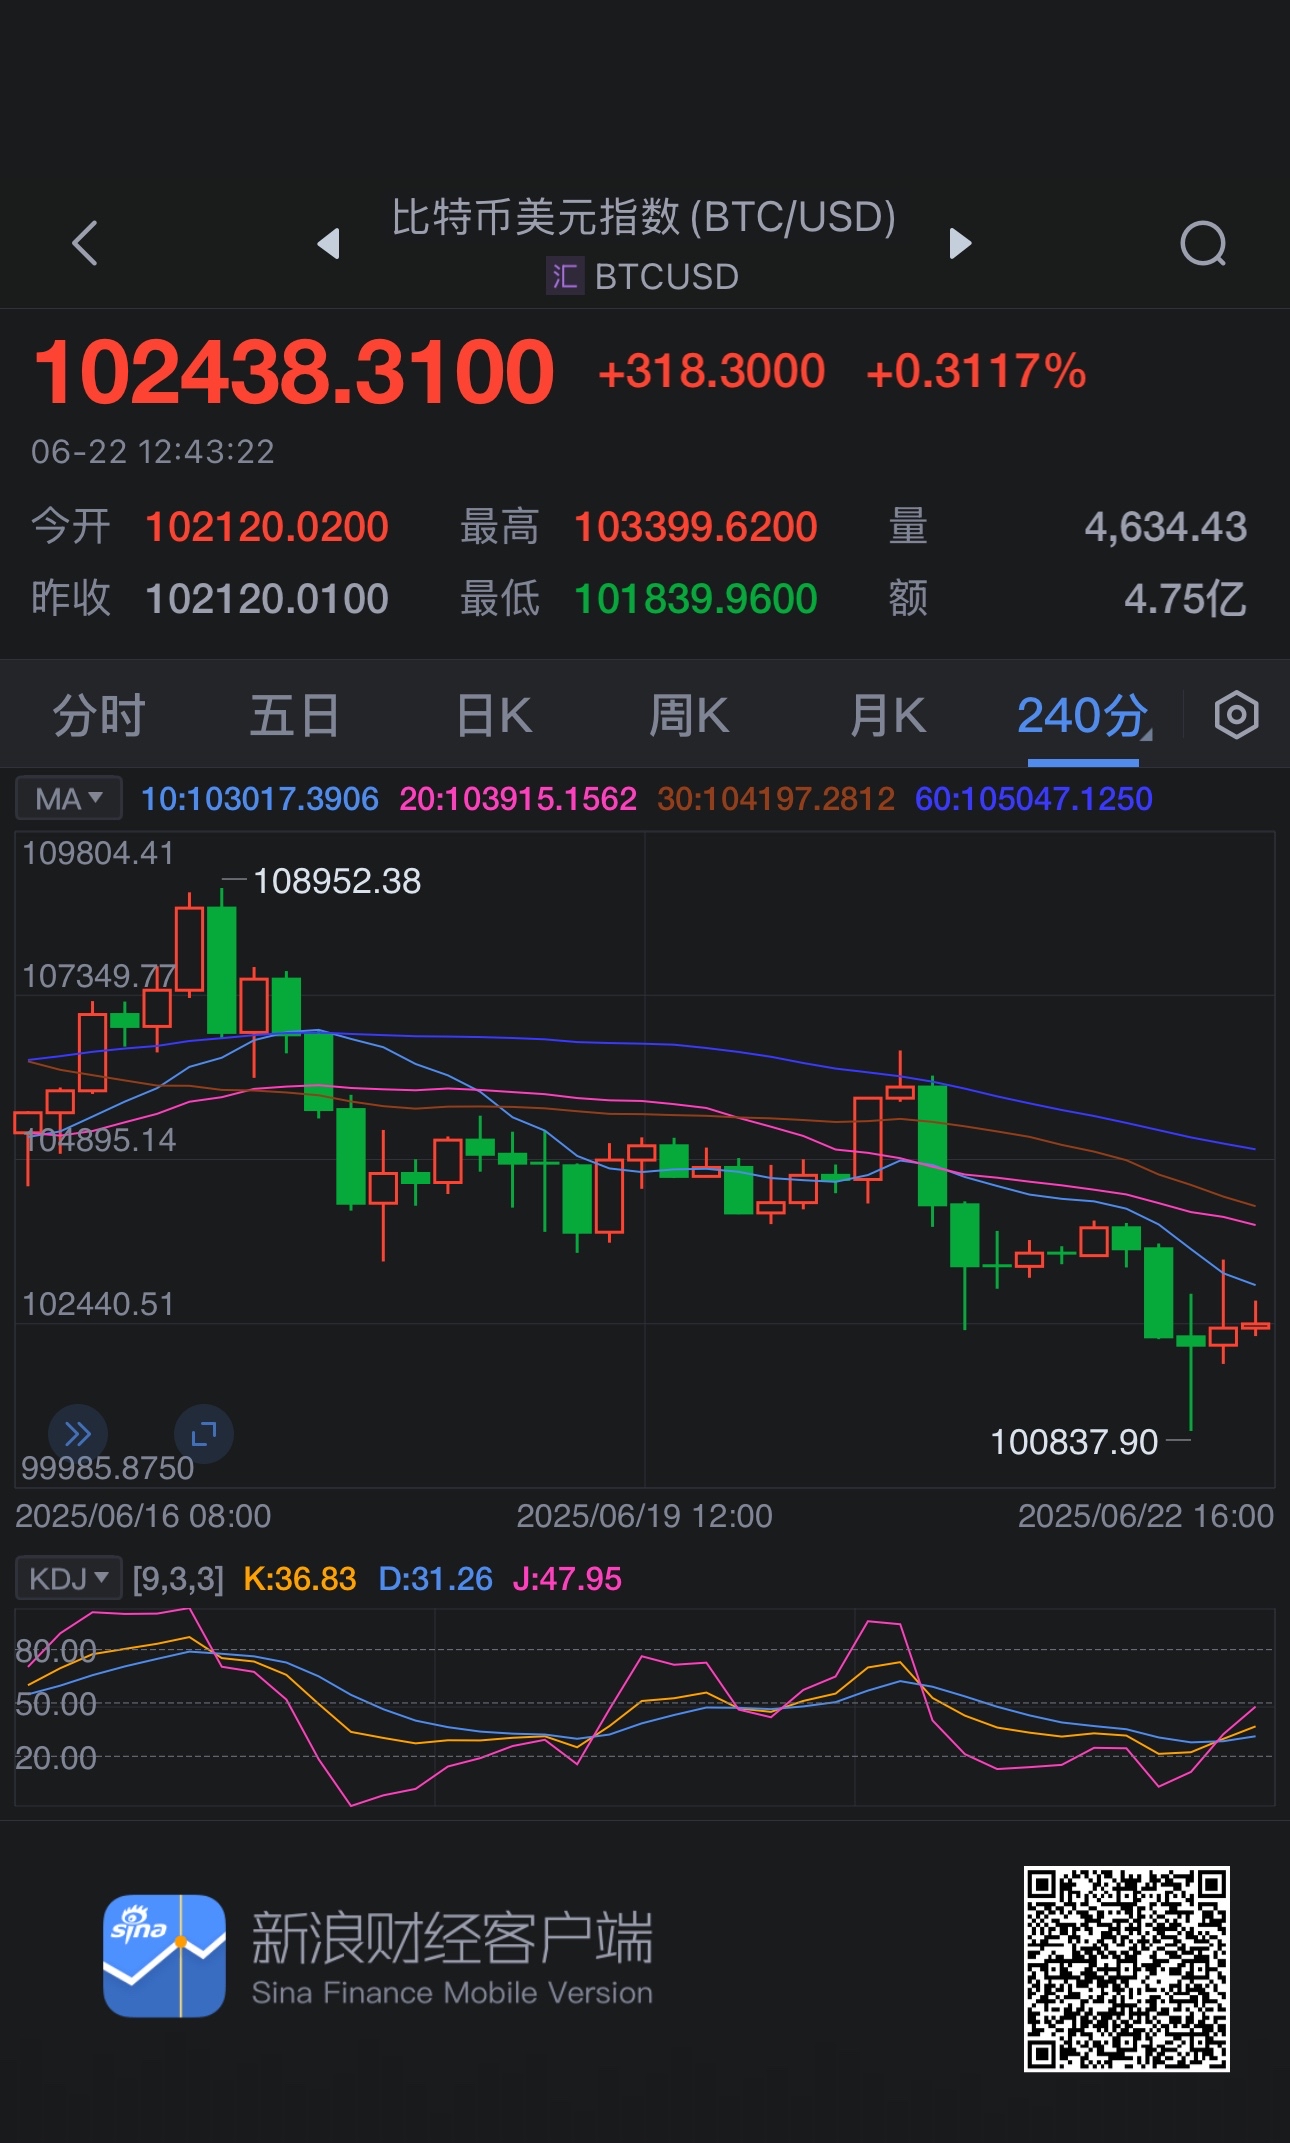Tap the chart high label 108952.38
The image size is (1290, 2143).
point(337,881)
